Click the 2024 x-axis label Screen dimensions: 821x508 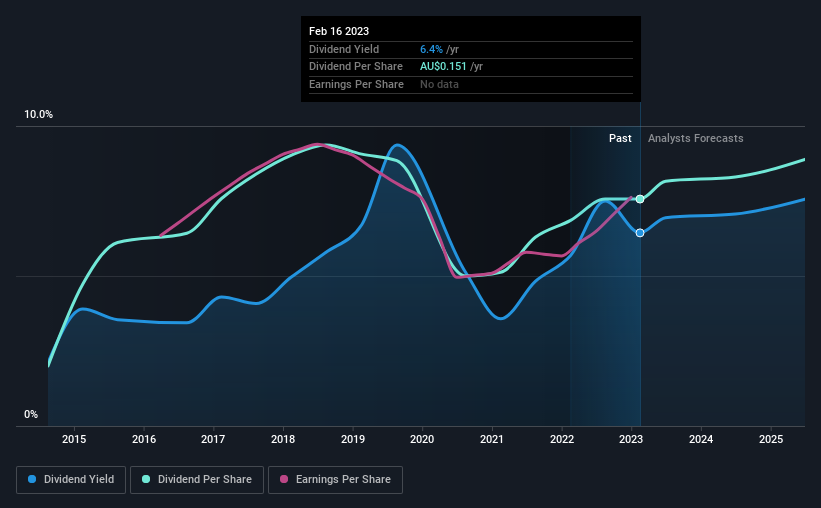(701, 439)
